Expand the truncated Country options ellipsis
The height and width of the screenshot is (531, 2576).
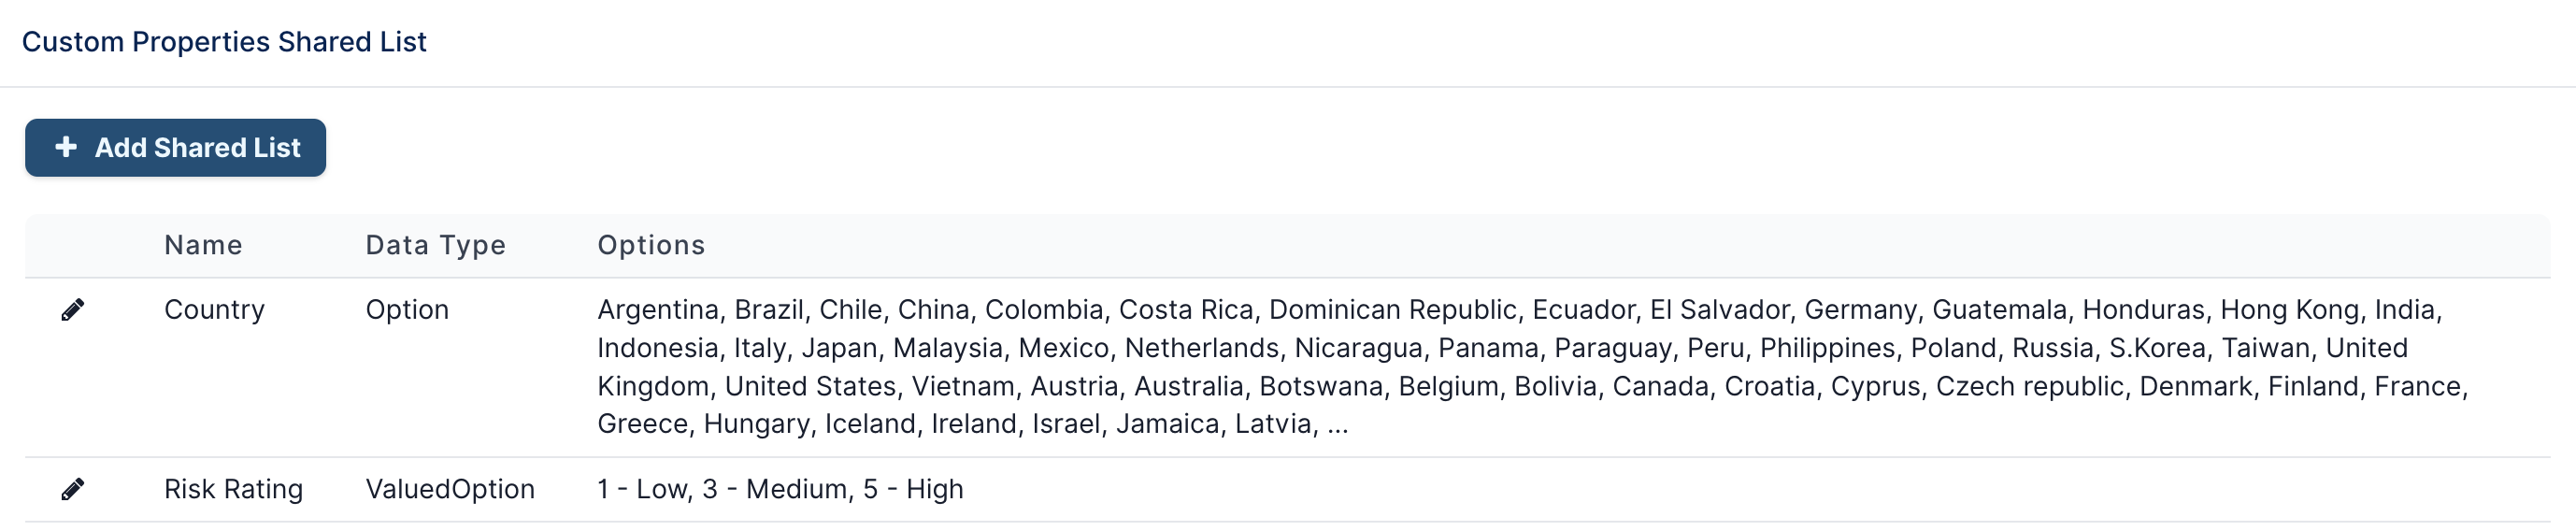pyautogui.click(x=1338, y=425)
